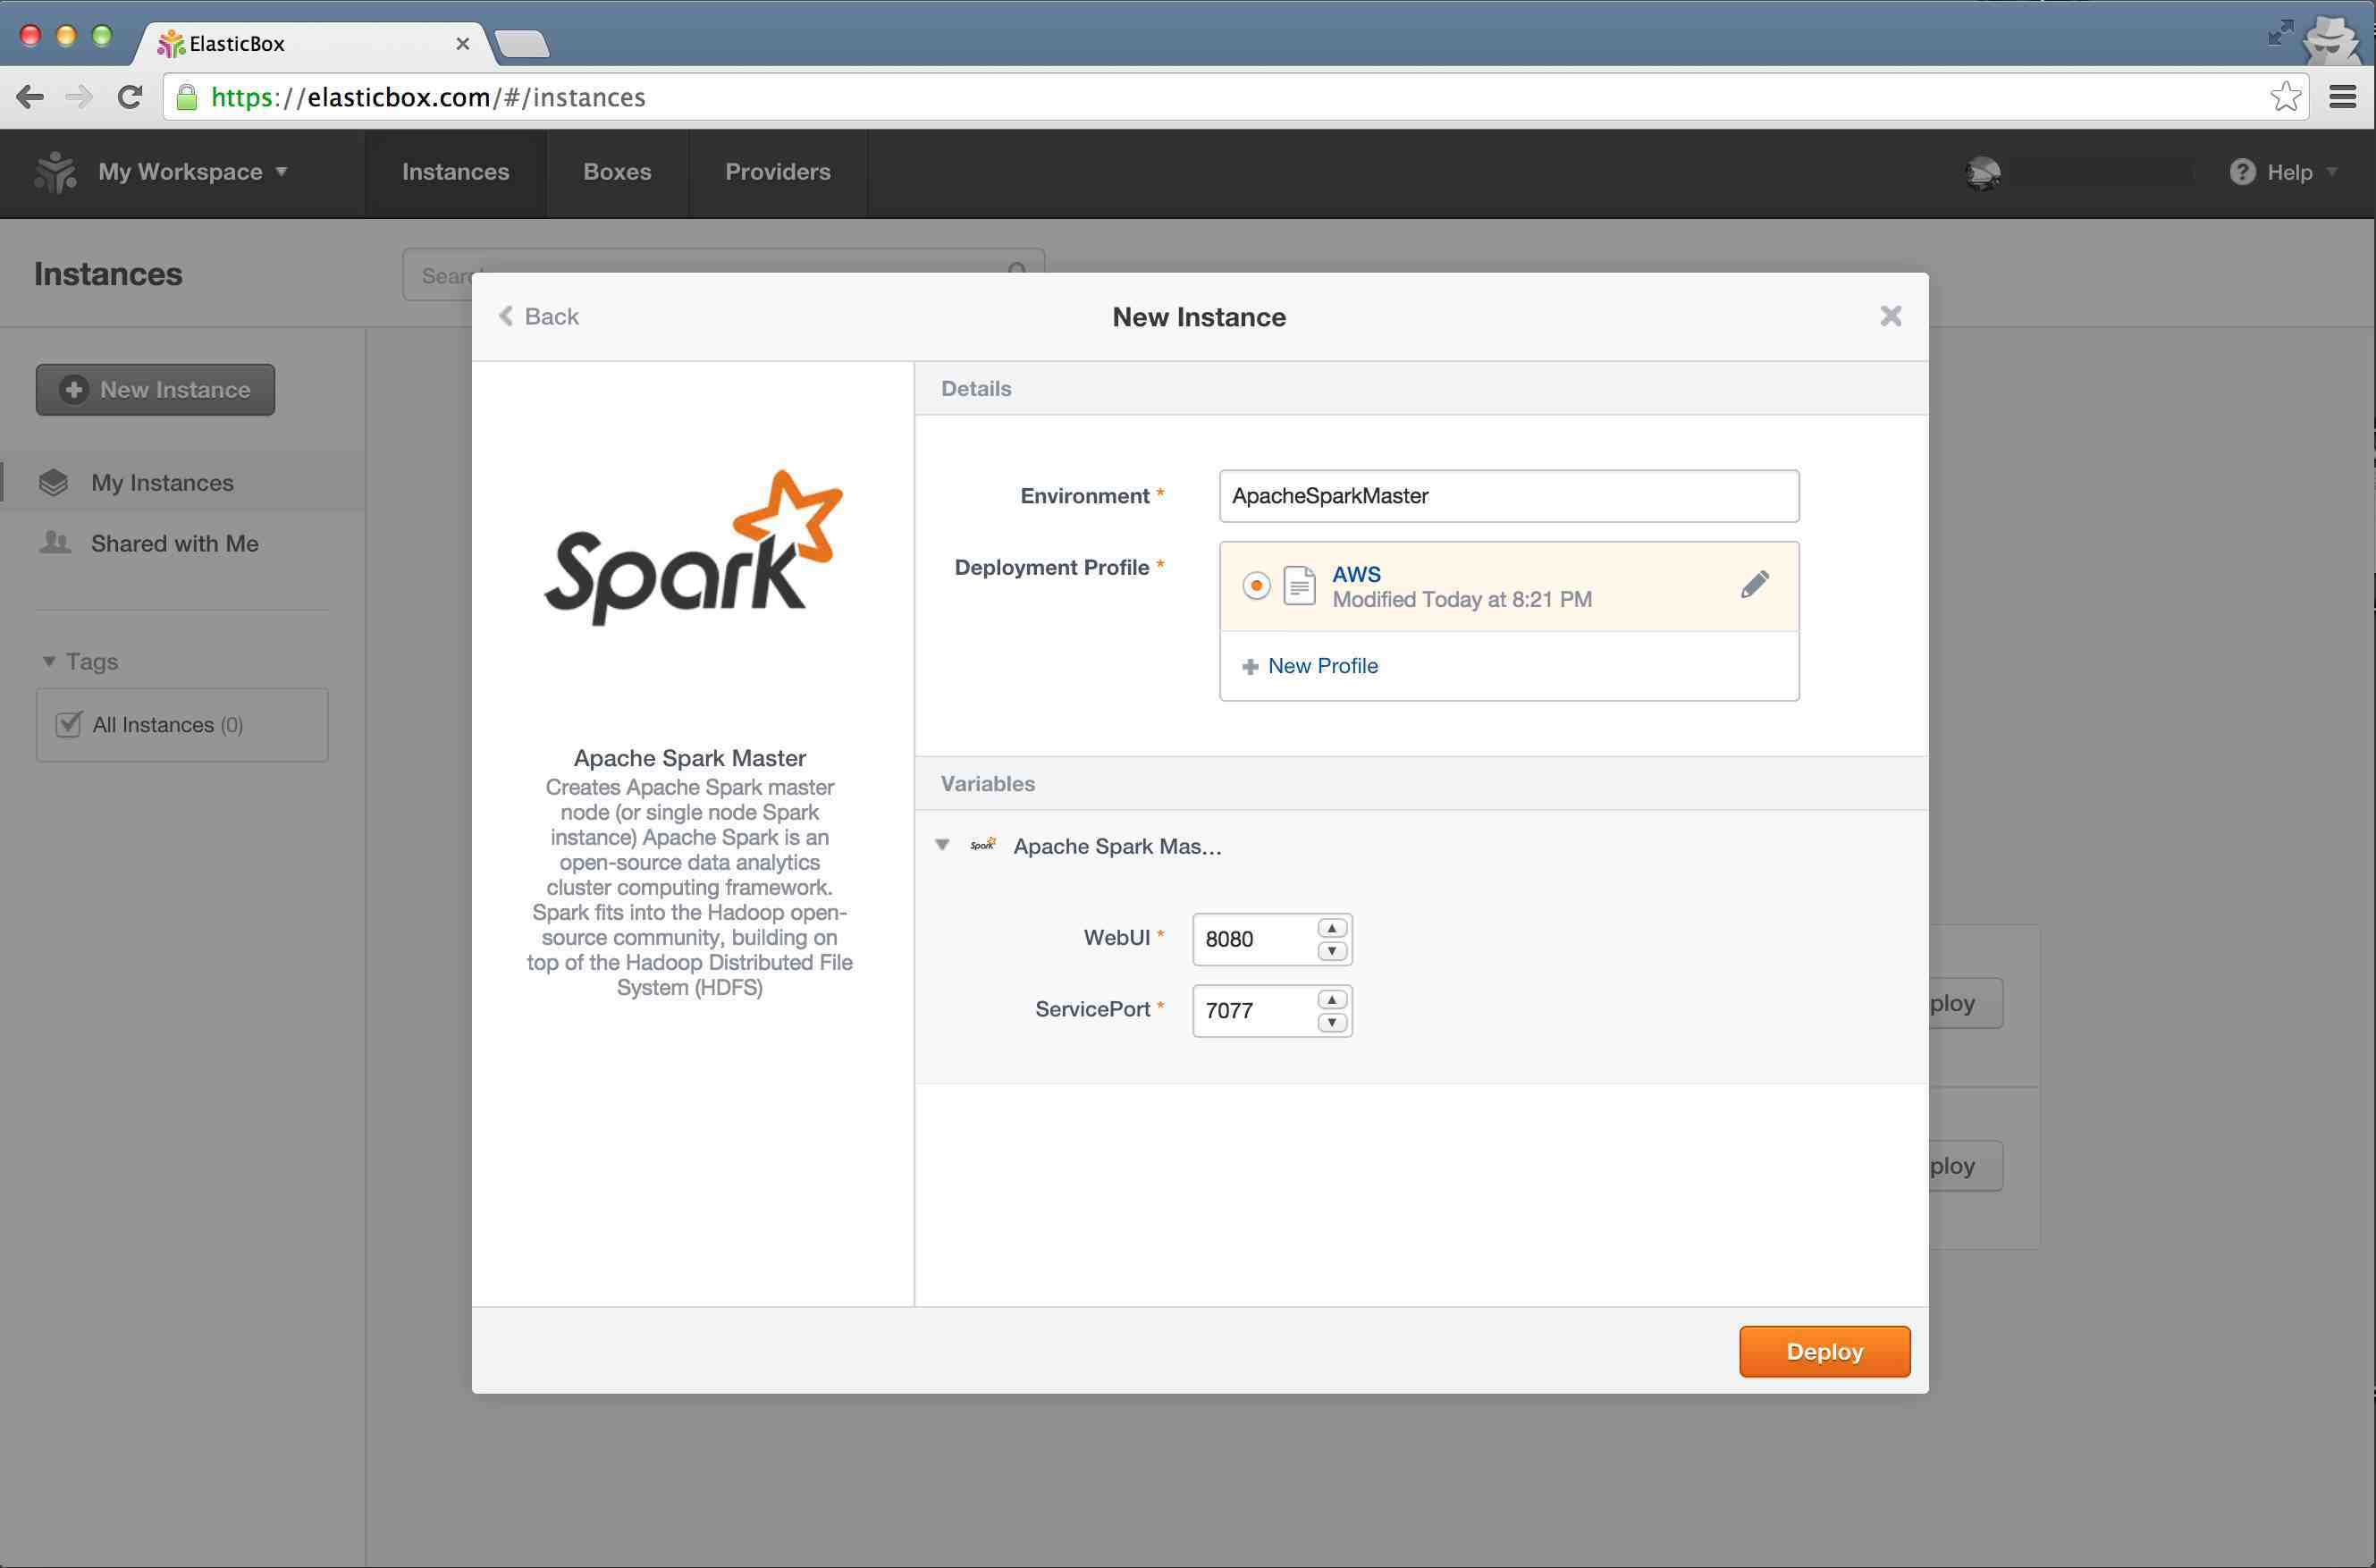Select My Instances in sidebar
The height and width of the screenshot is (1568, 2376).
click(183, 483)
